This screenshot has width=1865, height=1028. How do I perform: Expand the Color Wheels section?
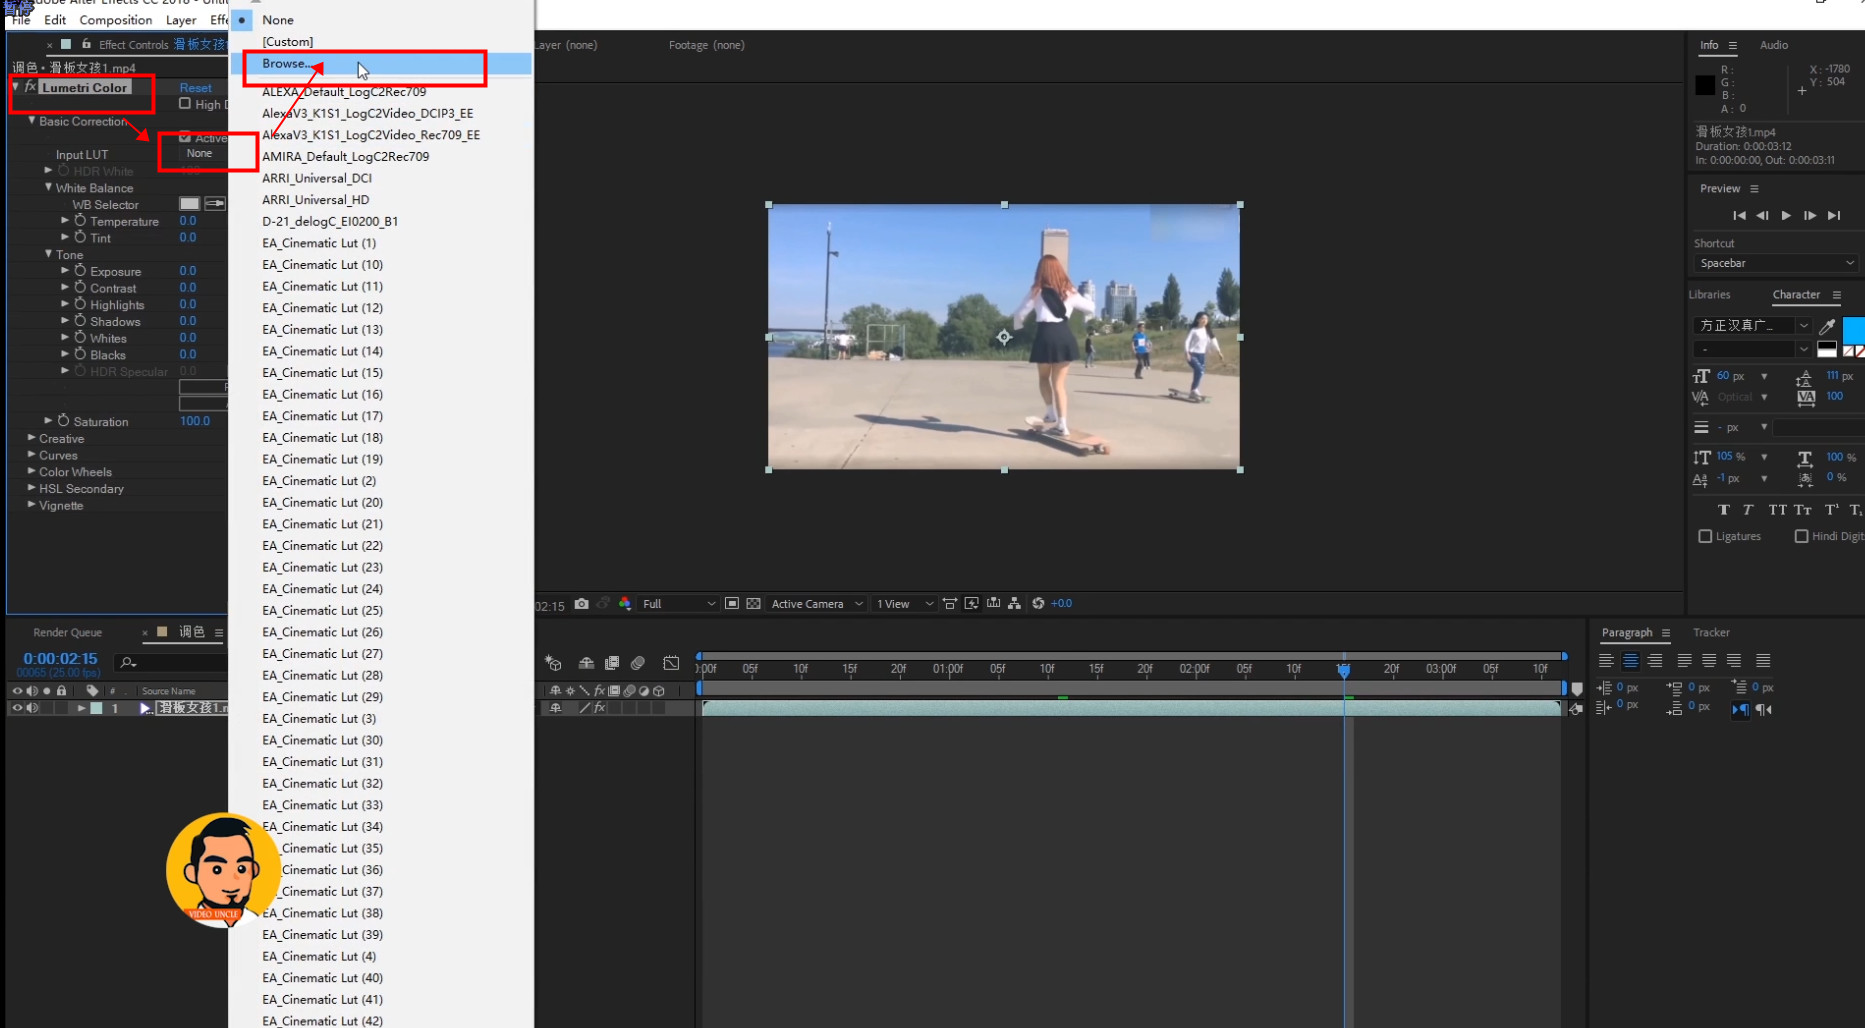pyautogui.click(x=32, y=471)
